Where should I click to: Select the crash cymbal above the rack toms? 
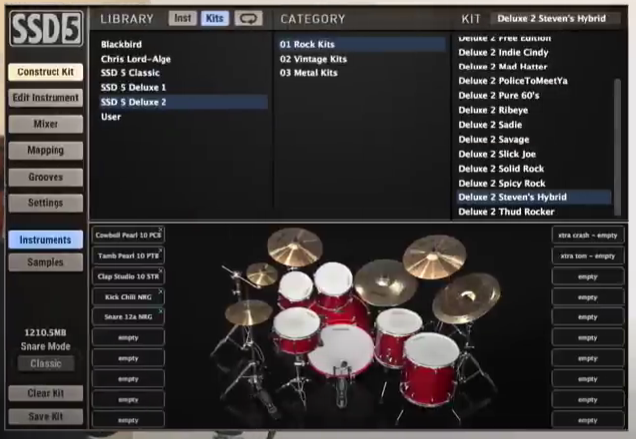(x=295, y=247)
